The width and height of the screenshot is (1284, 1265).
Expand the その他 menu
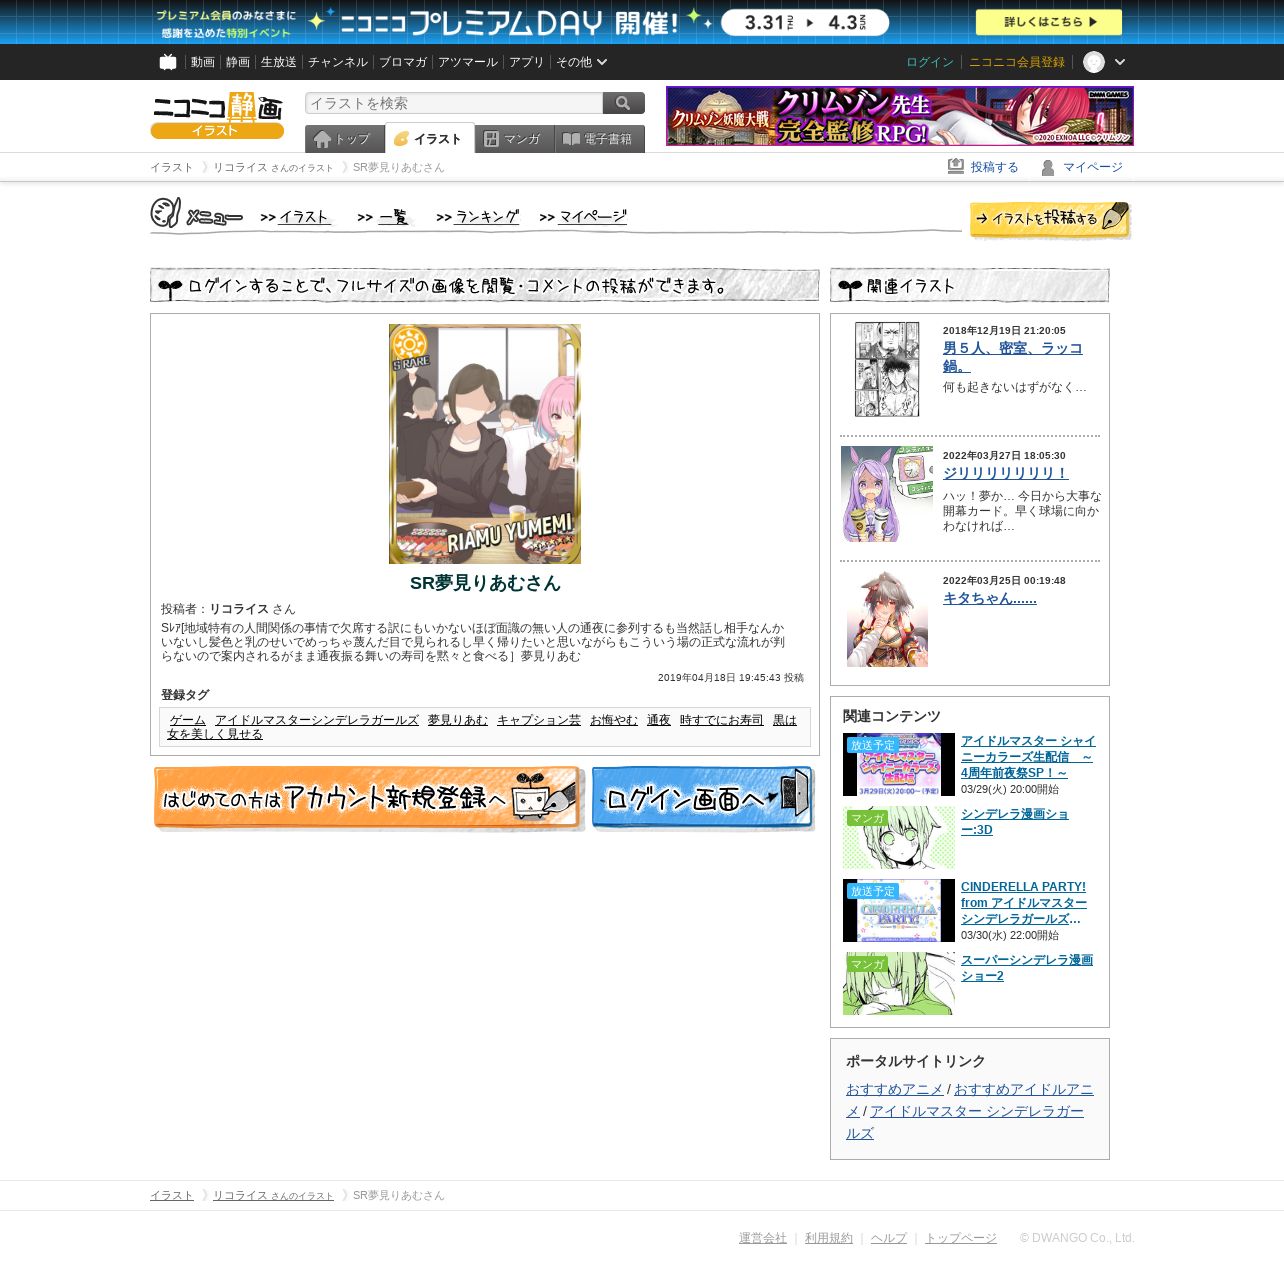pyautogui.click(x=581, y=62)
